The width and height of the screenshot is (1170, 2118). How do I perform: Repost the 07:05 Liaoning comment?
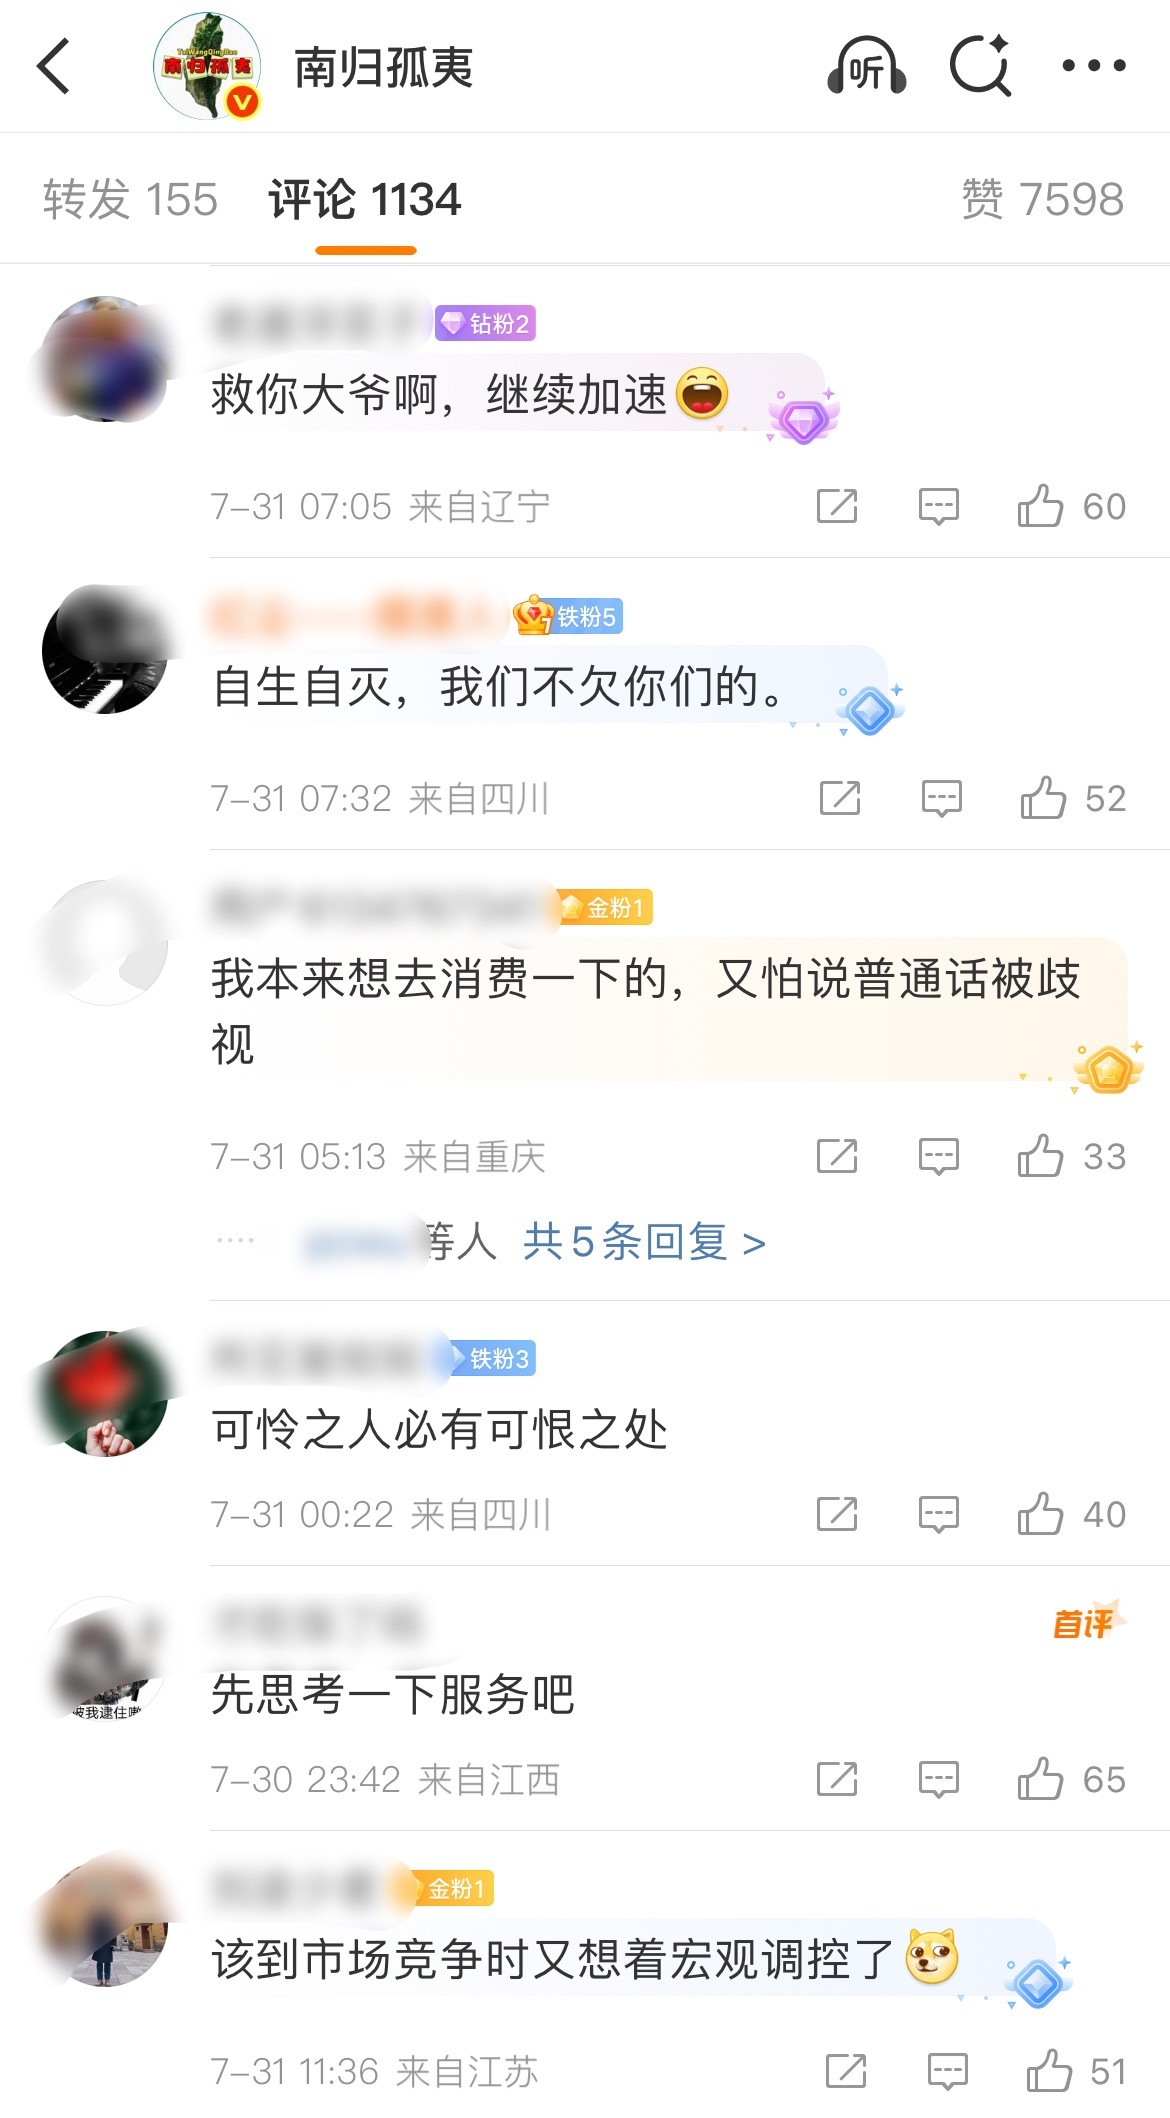[837, 506]
